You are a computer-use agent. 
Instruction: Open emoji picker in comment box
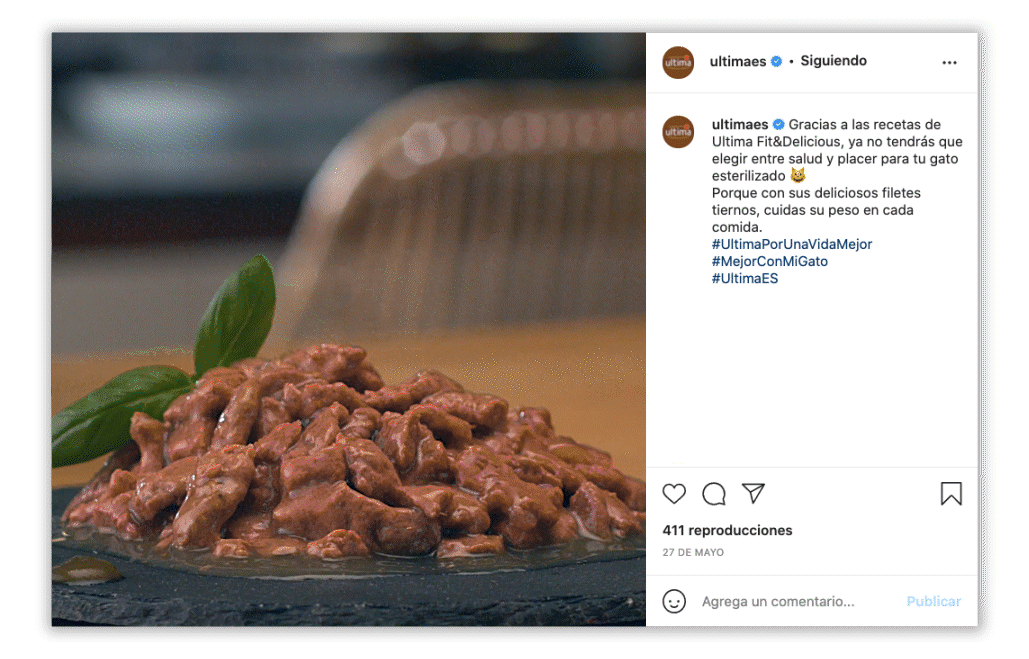pos(675,601)
